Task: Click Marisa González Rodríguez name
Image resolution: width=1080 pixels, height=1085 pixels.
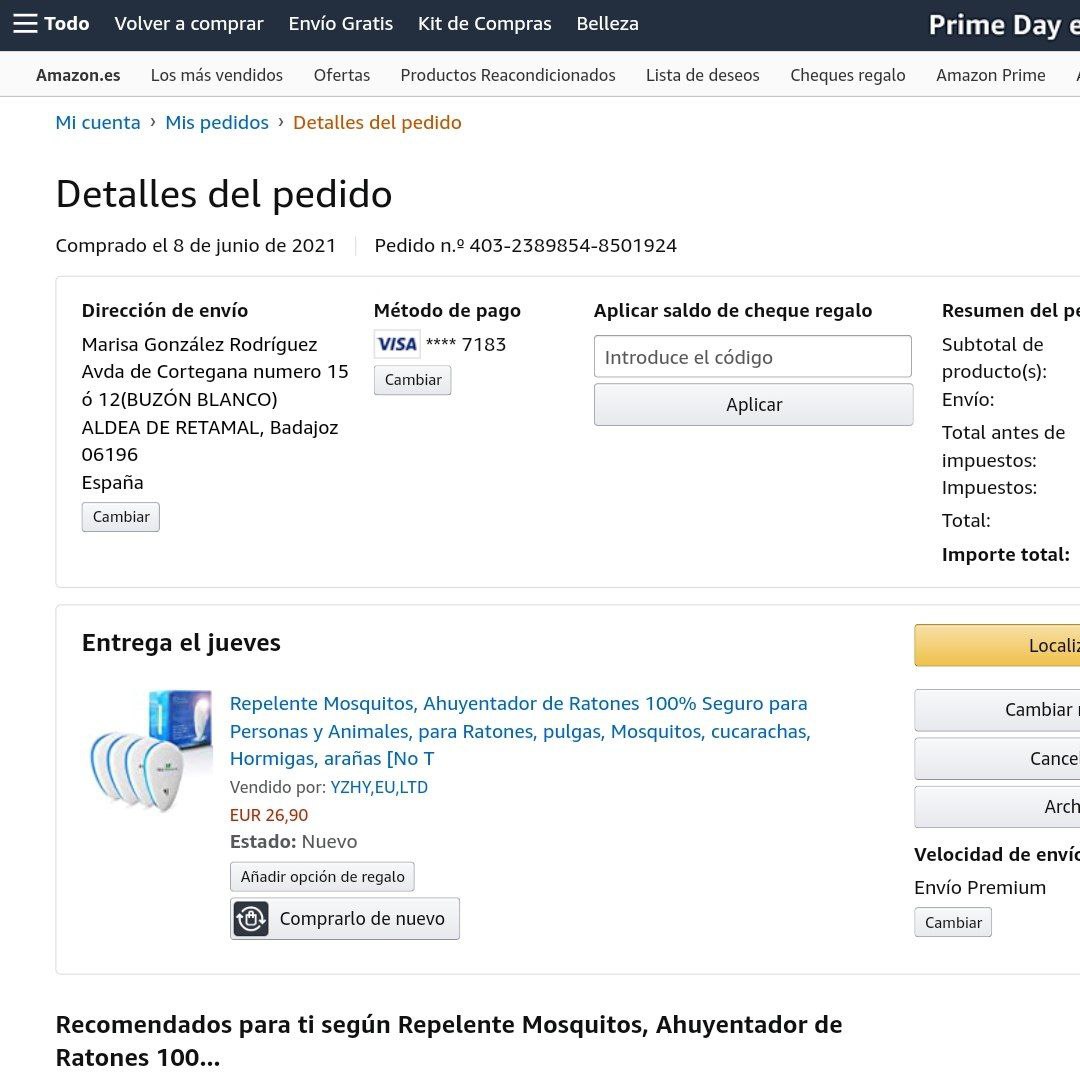Action: point(199,345)
